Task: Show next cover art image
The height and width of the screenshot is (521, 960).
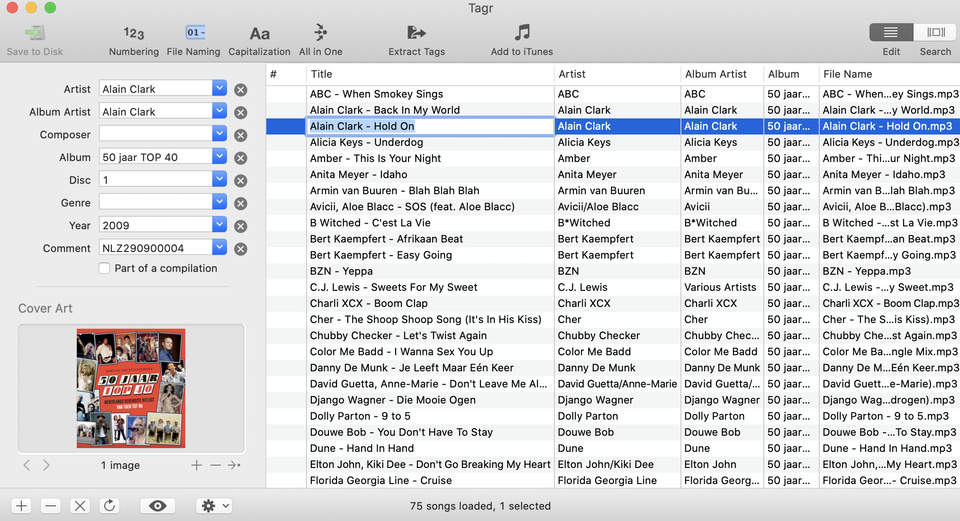Action: tap(47, 465)
